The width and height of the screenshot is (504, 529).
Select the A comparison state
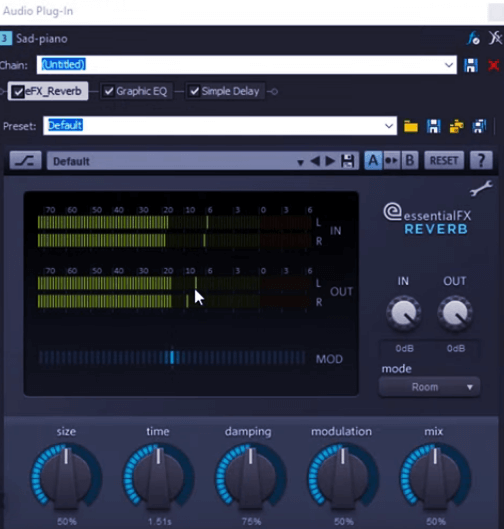click(x=373, y=161)
